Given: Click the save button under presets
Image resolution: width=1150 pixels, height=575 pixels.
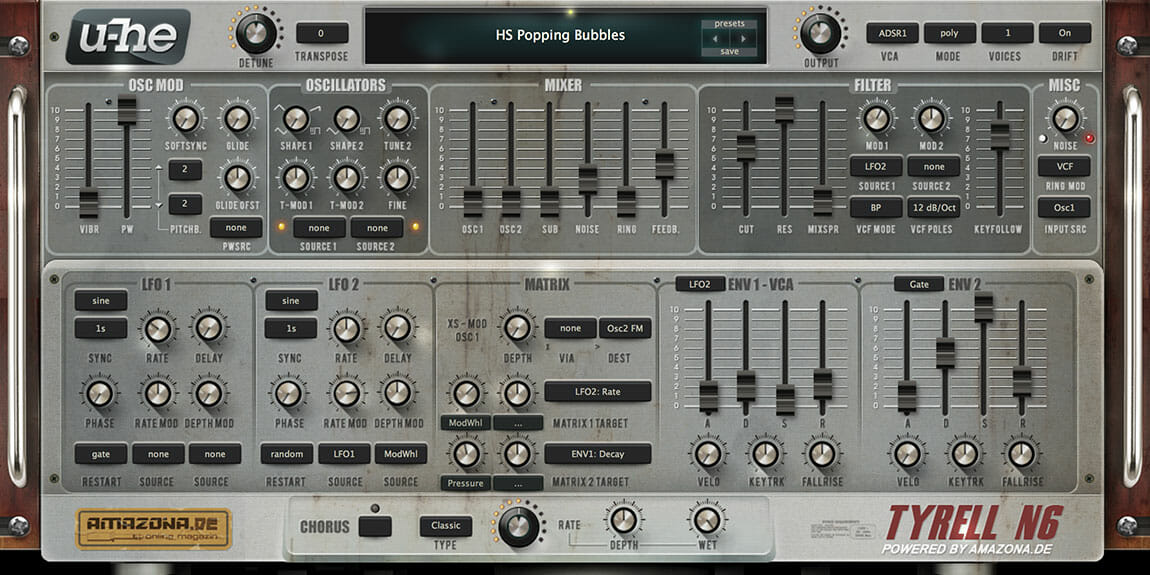Looking at the screenshot, I should click(729, 52).
